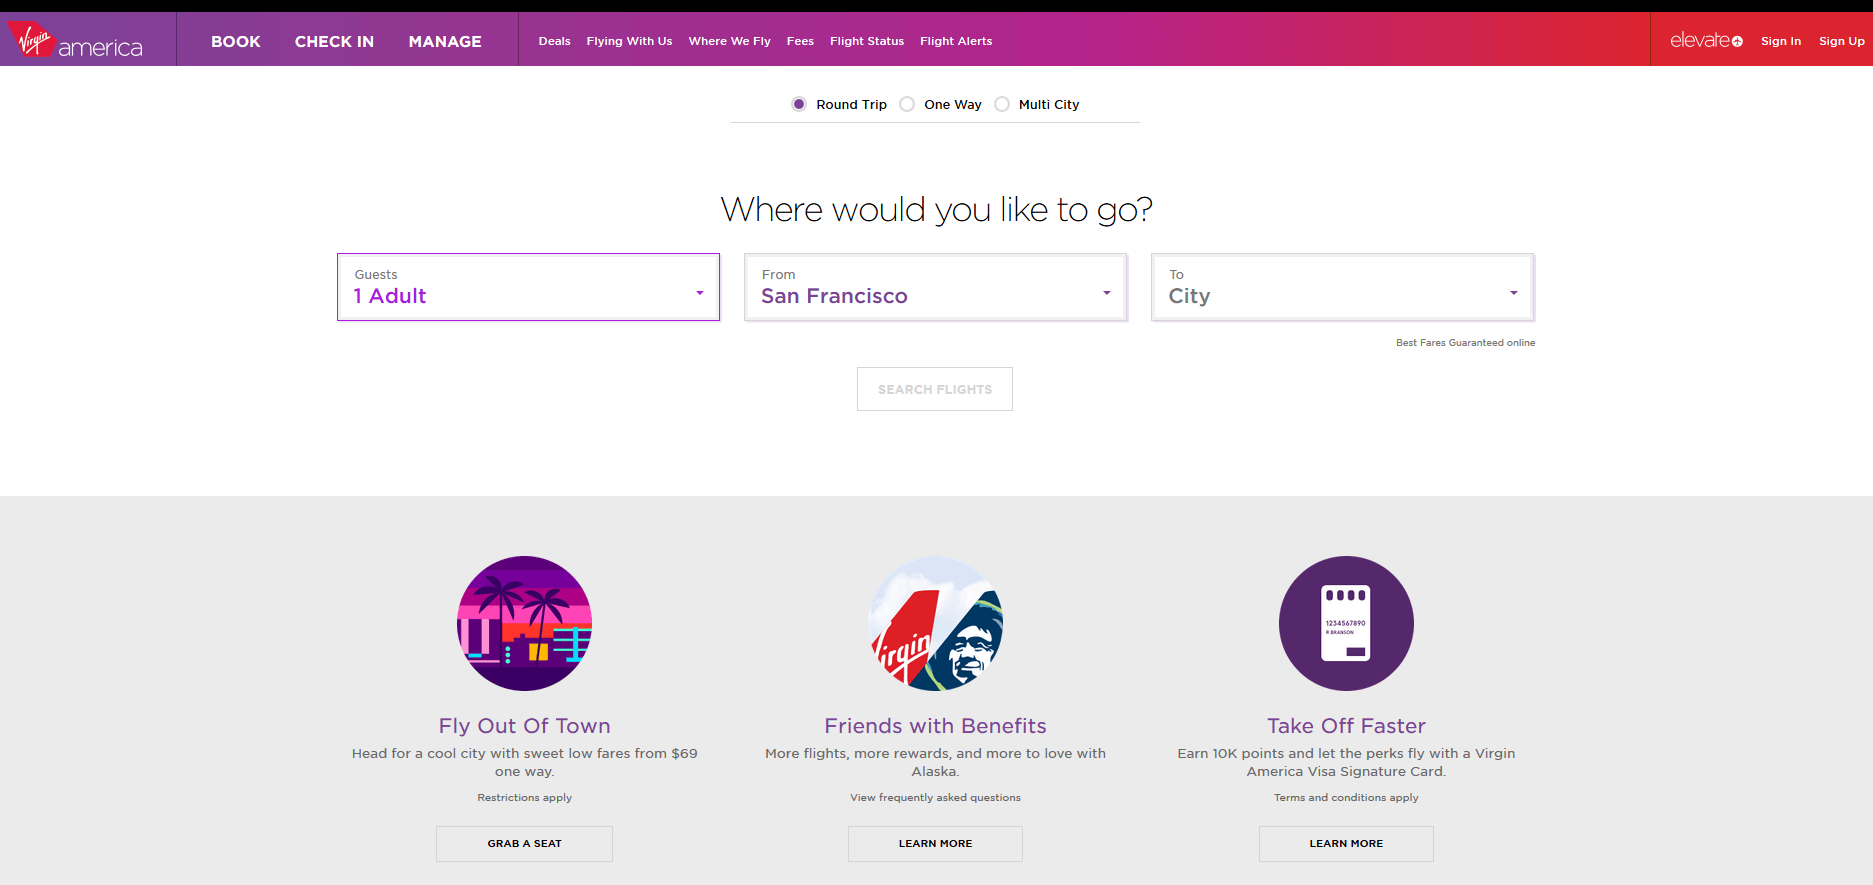This screenshot has height=885, width=1873.
Task: Select the Round Trip radio button
Action: coord(799,104)
